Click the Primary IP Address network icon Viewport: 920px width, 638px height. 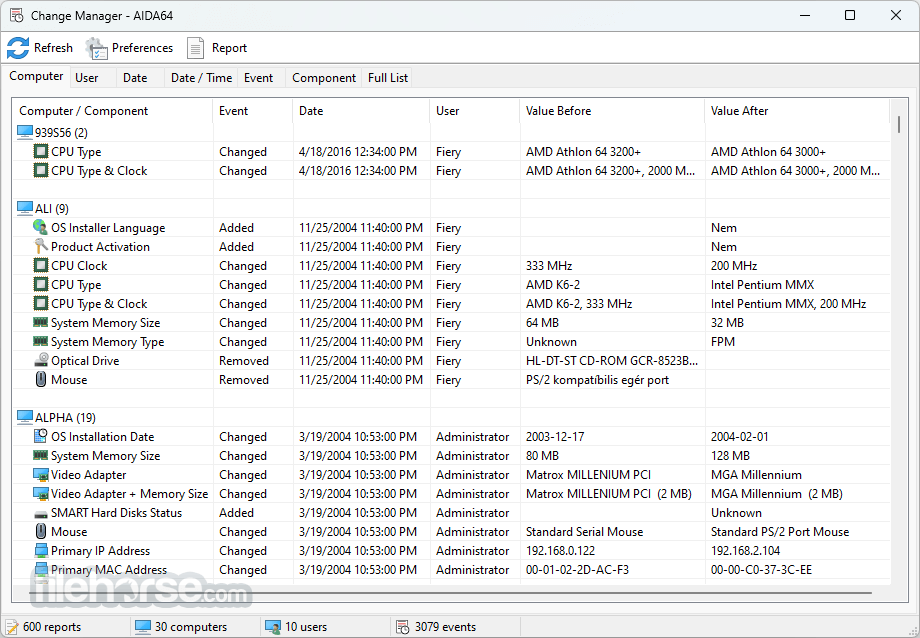40,551
